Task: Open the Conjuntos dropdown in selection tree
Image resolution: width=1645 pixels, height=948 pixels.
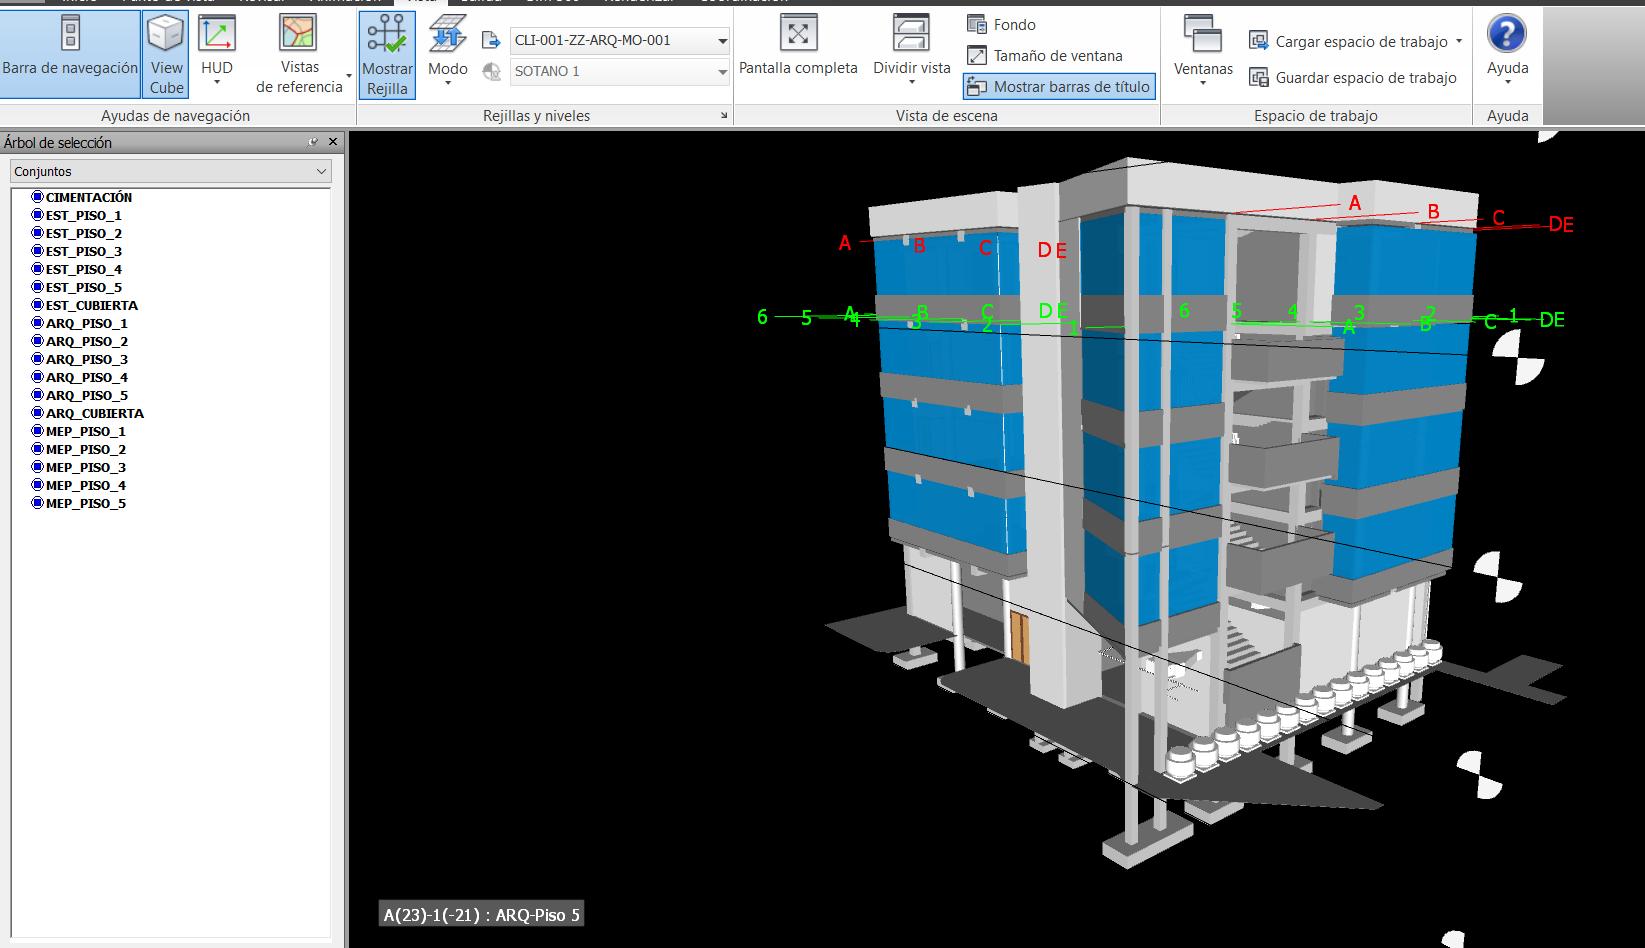Action: click(171, 172)
